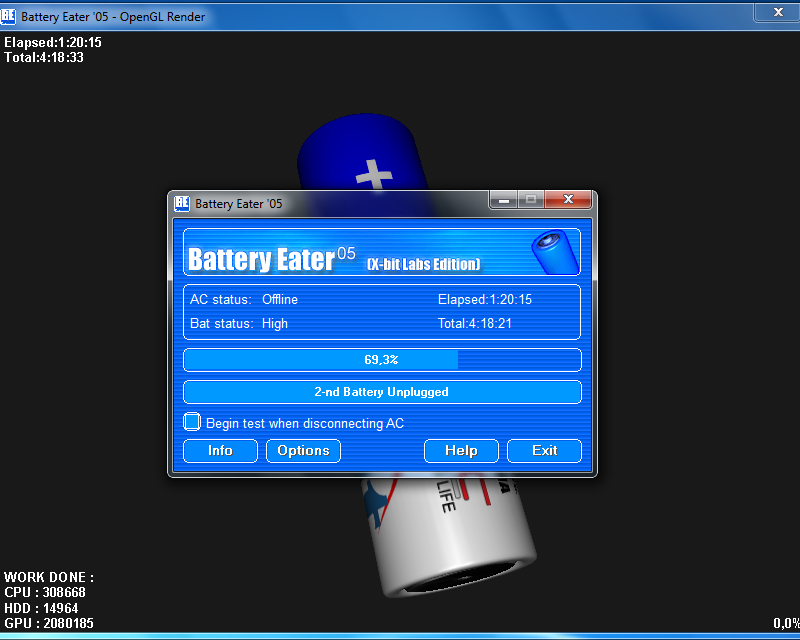800x640 pixels.
Task: Click the (X-bit Labs Edition) text
Action: (423, 264)
